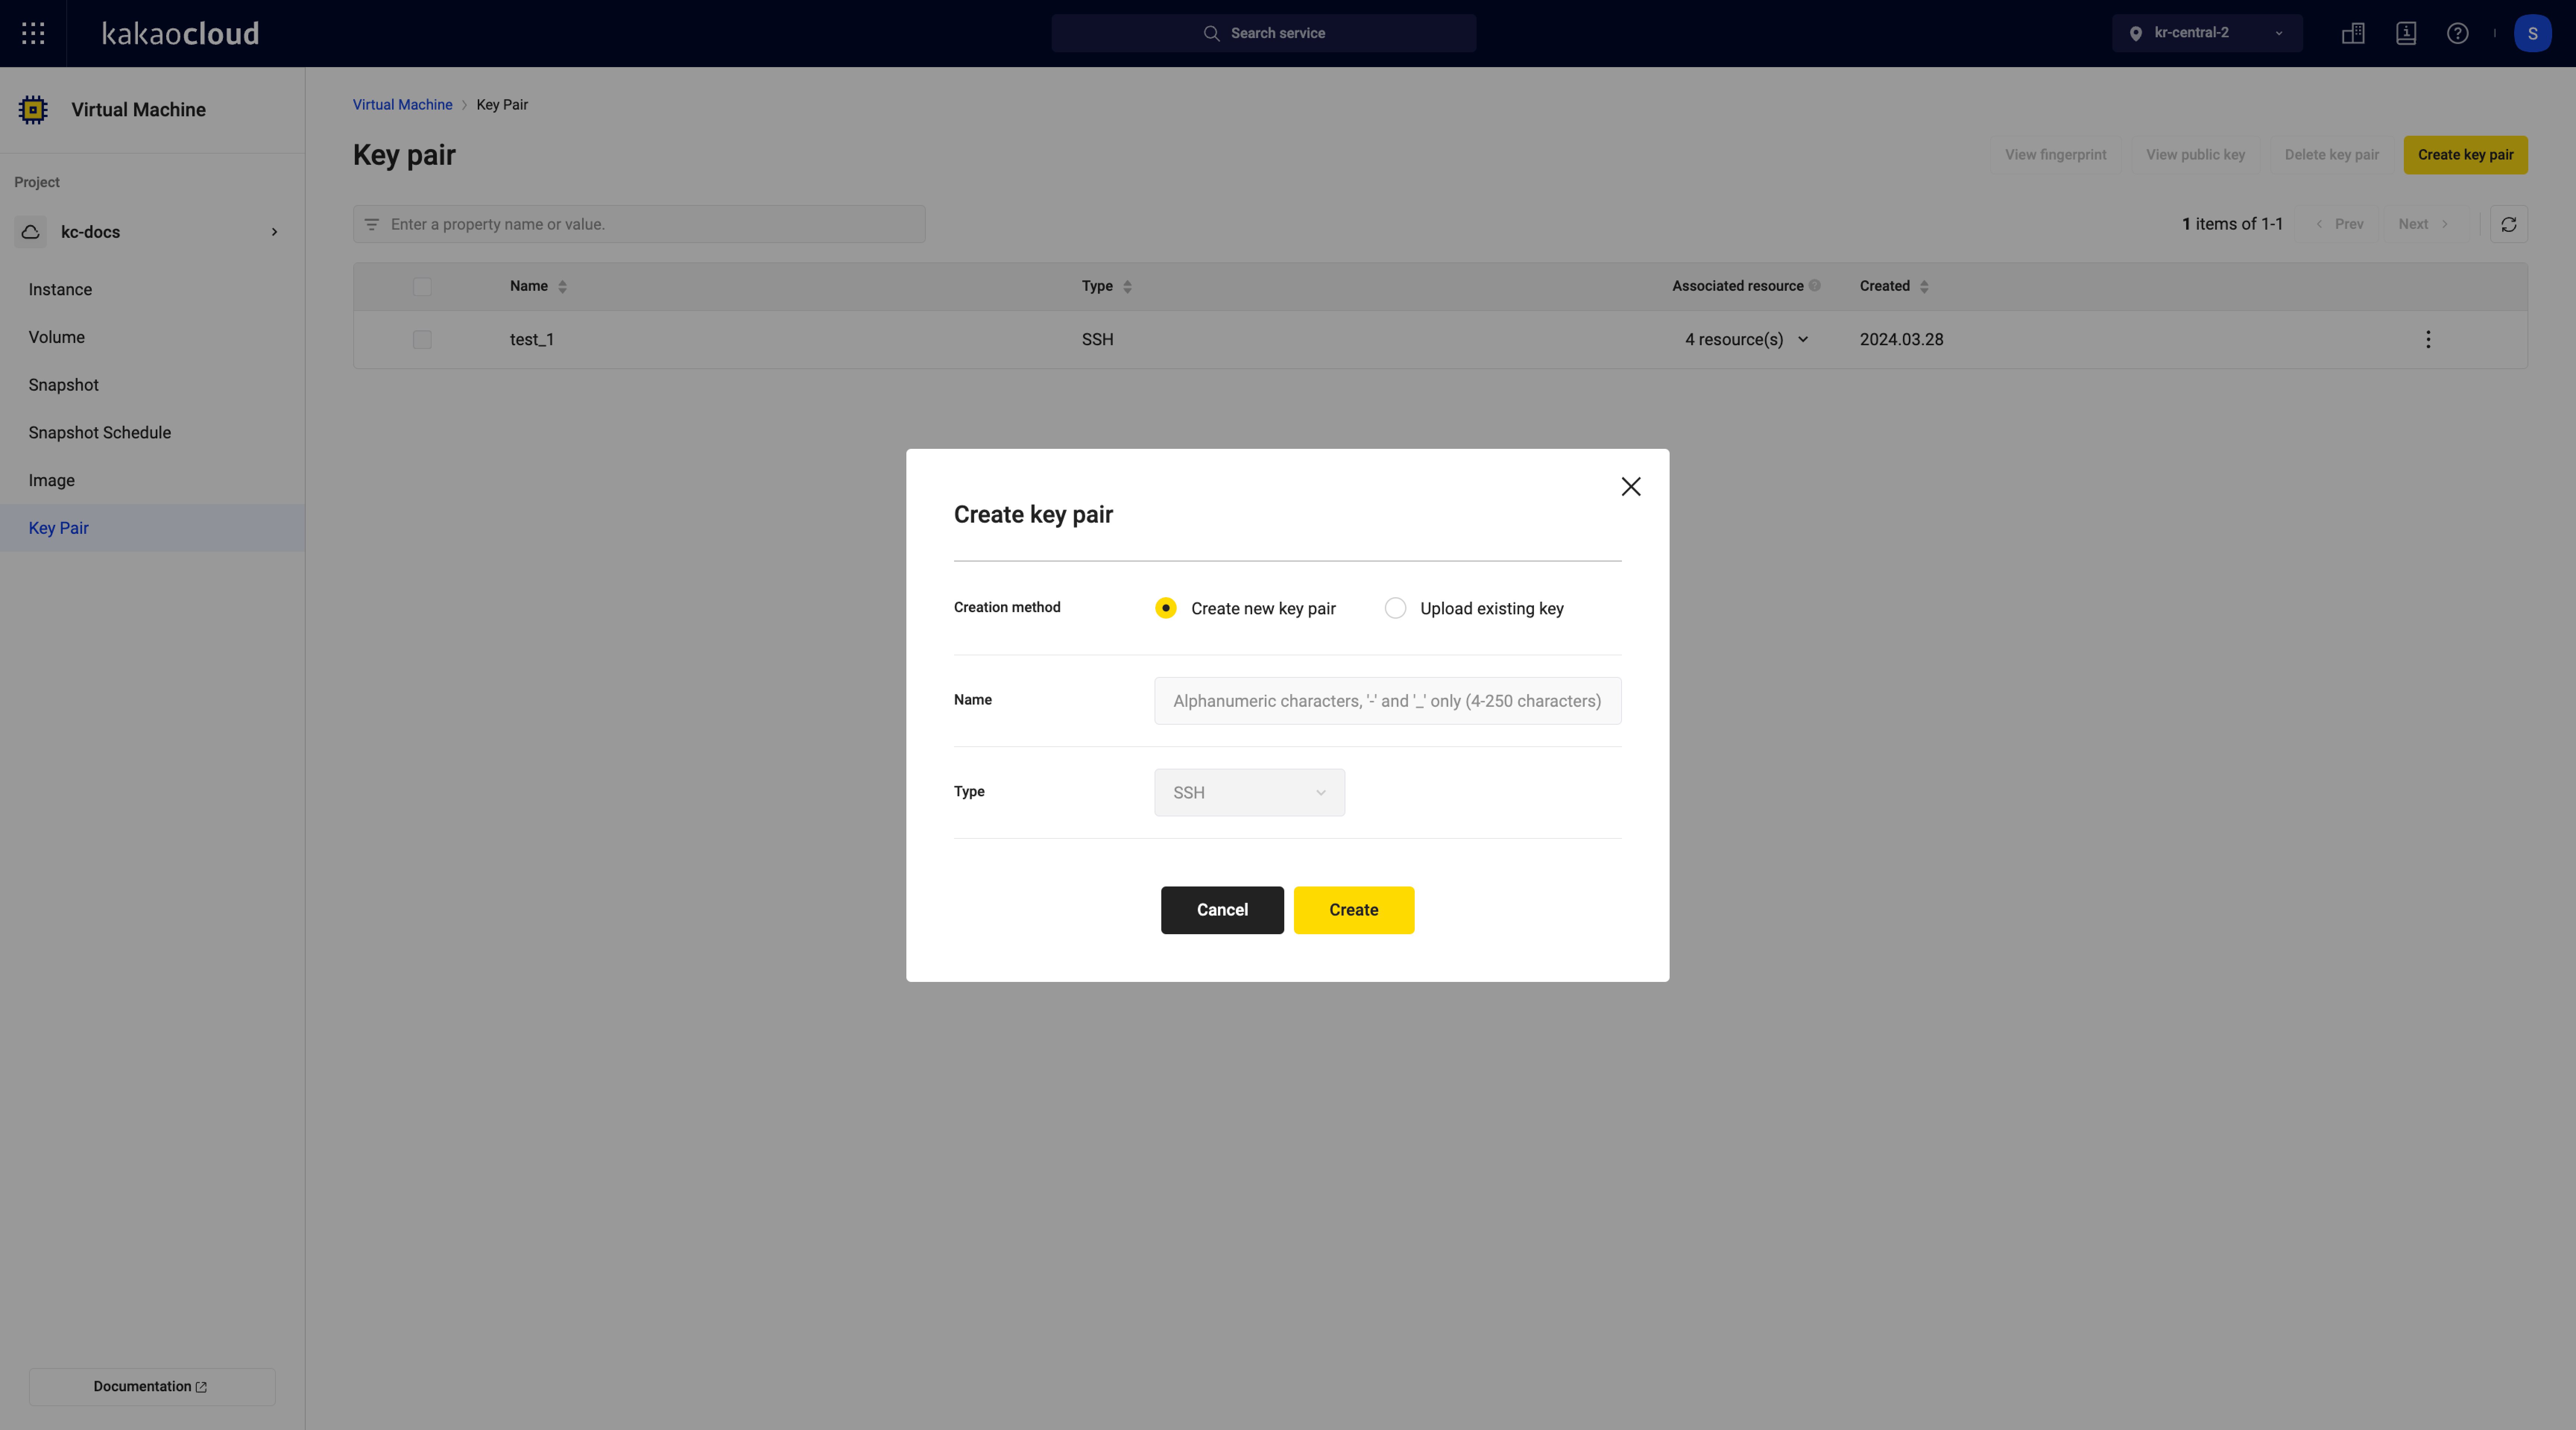
Task: Click the kc-docs cloud project icon
Action: [31, 232]
